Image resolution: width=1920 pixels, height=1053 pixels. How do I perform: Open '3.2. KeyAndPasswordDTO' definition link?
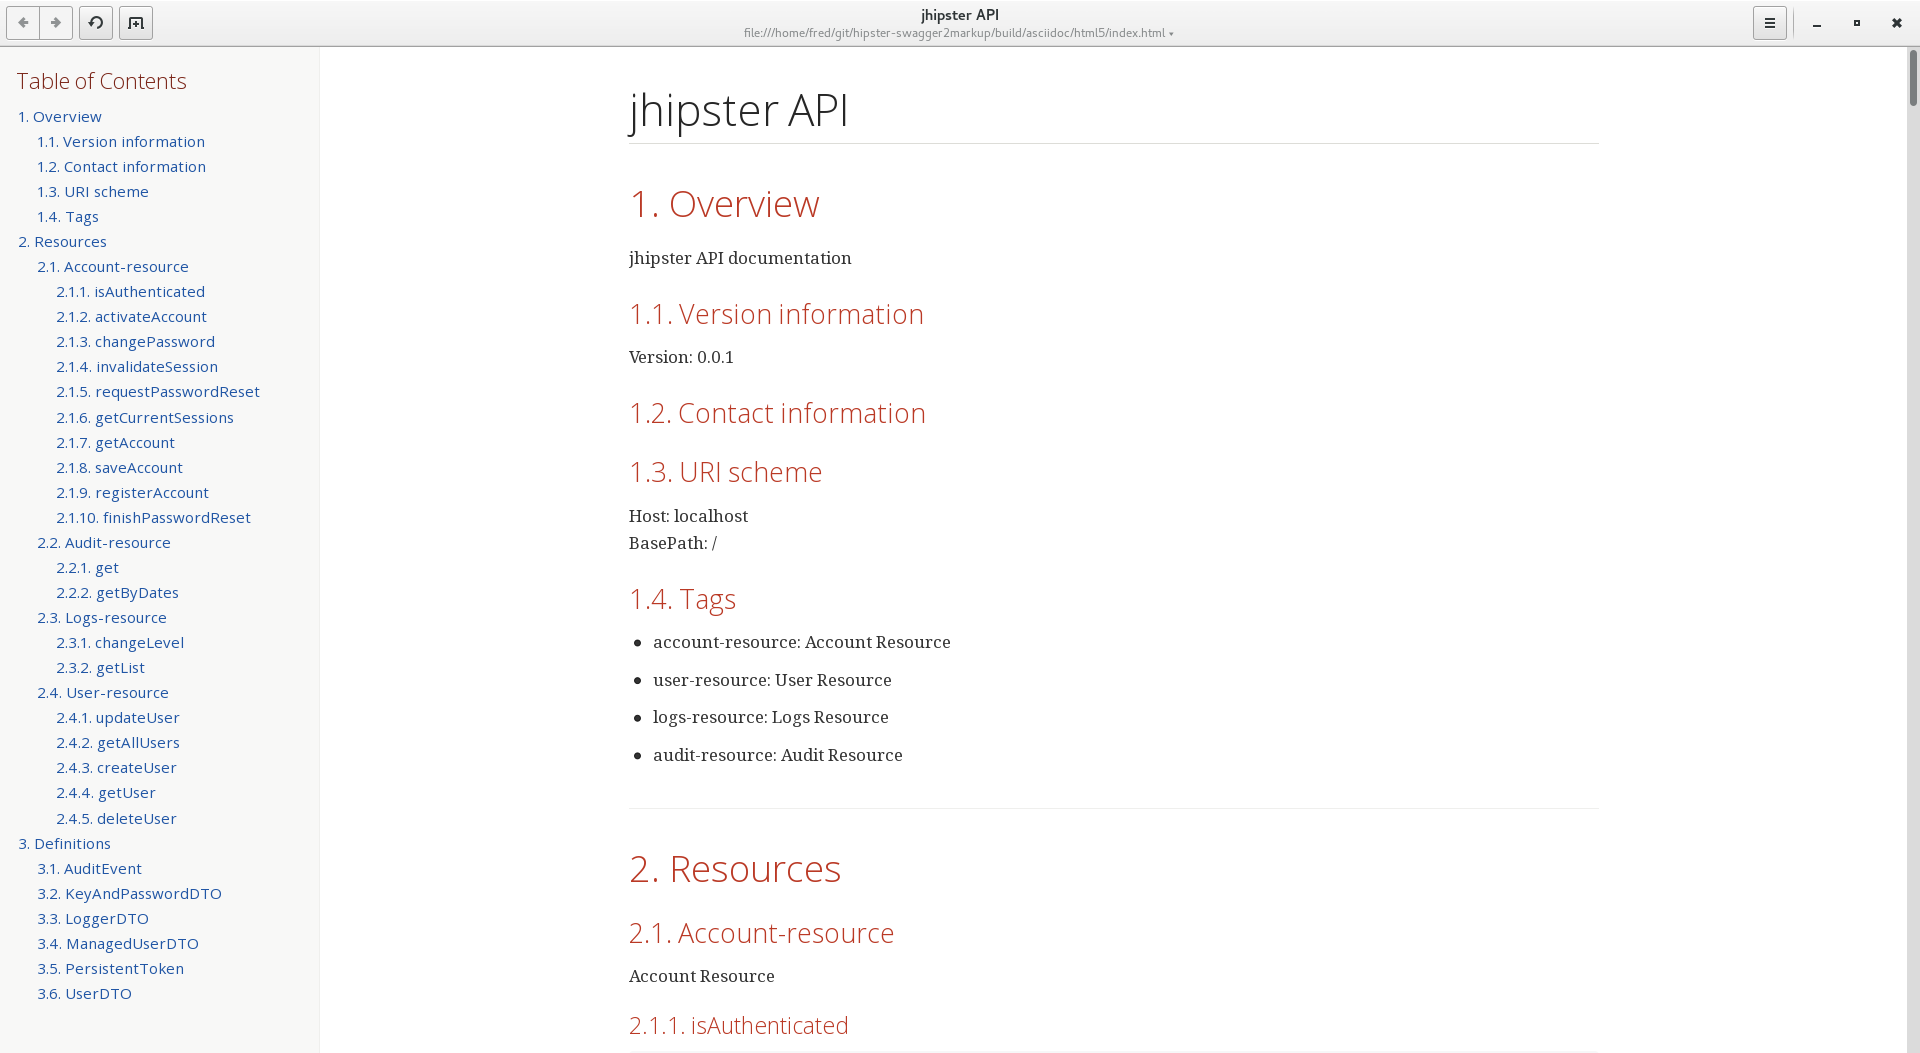tap(130, 893)
